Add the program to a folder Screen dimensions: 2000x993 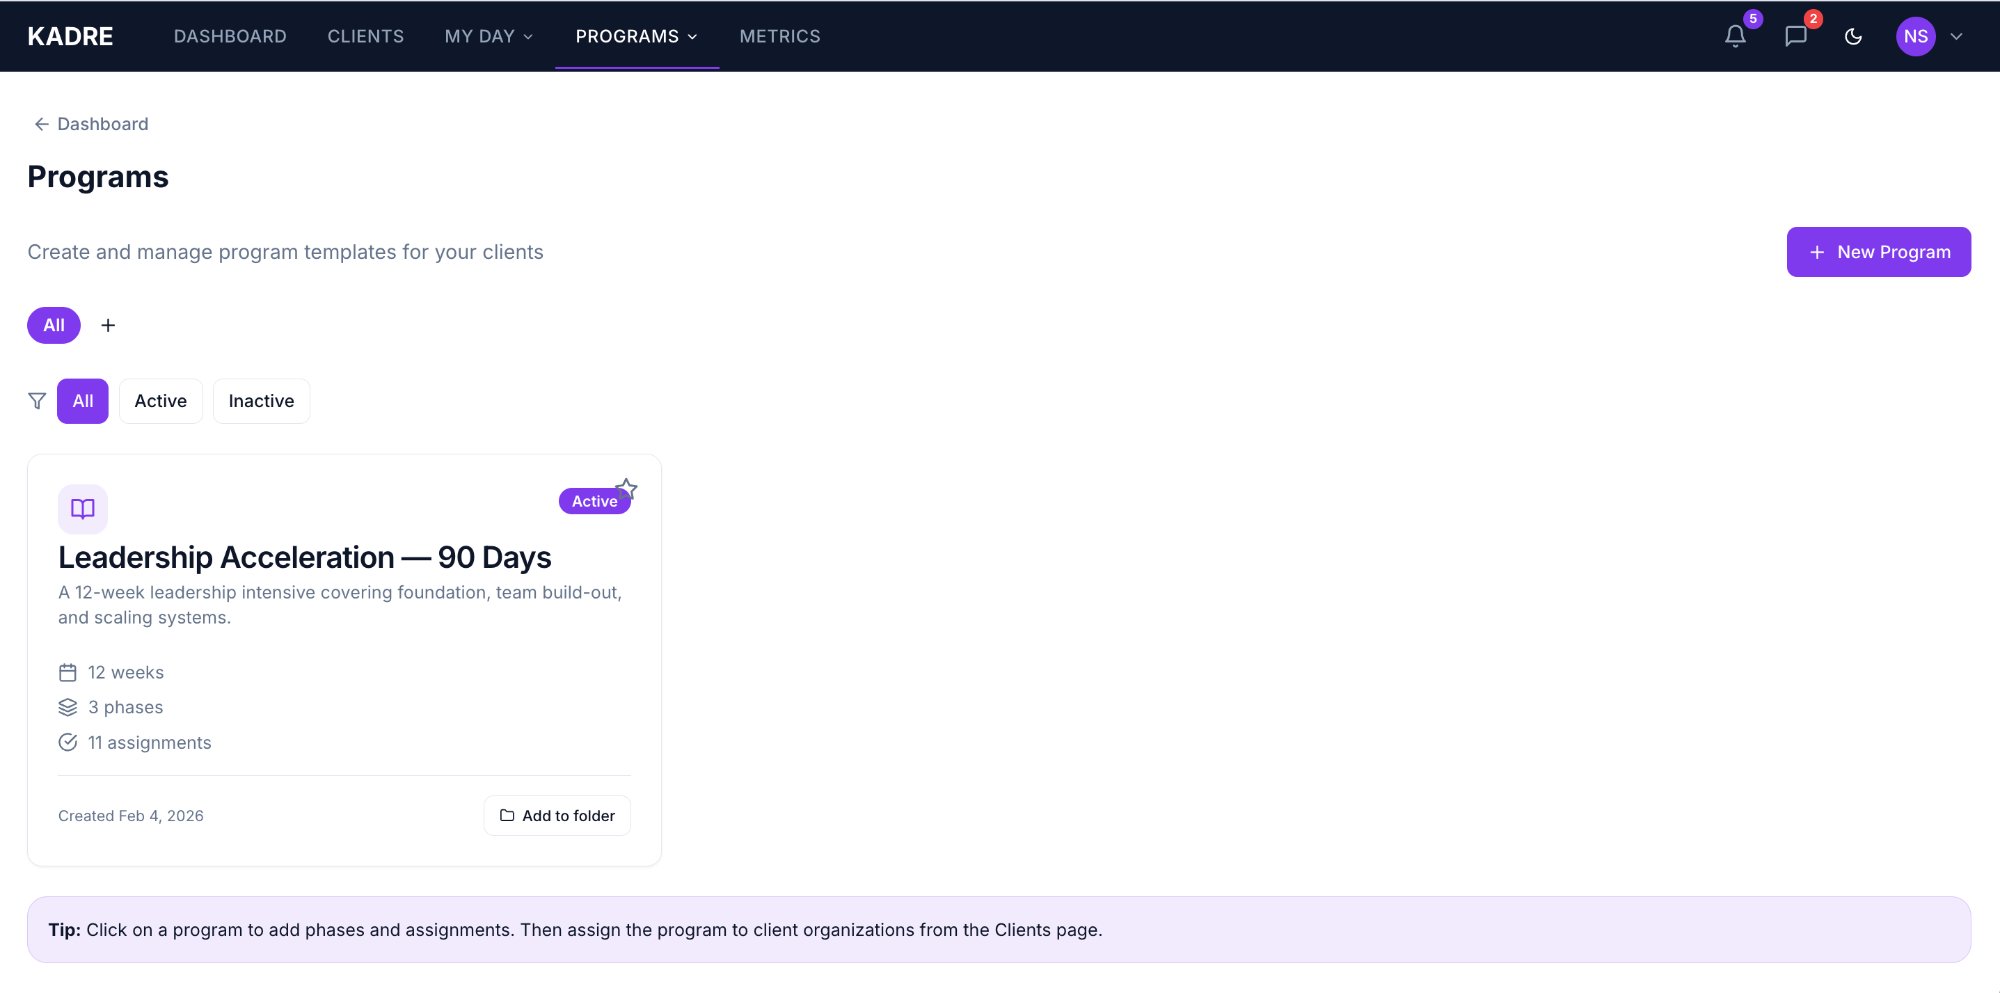pyautogui.click(x=557, y=815)
